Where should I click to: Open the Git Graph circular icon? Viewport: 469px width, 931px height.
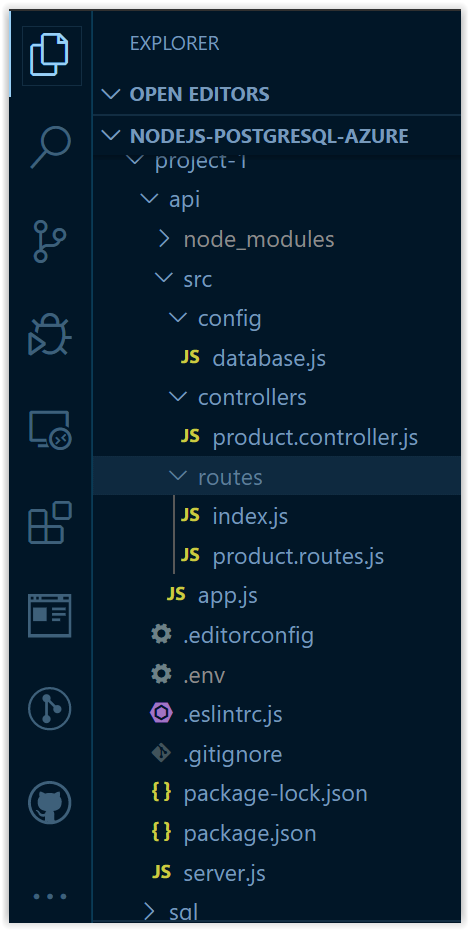point(50,709)
